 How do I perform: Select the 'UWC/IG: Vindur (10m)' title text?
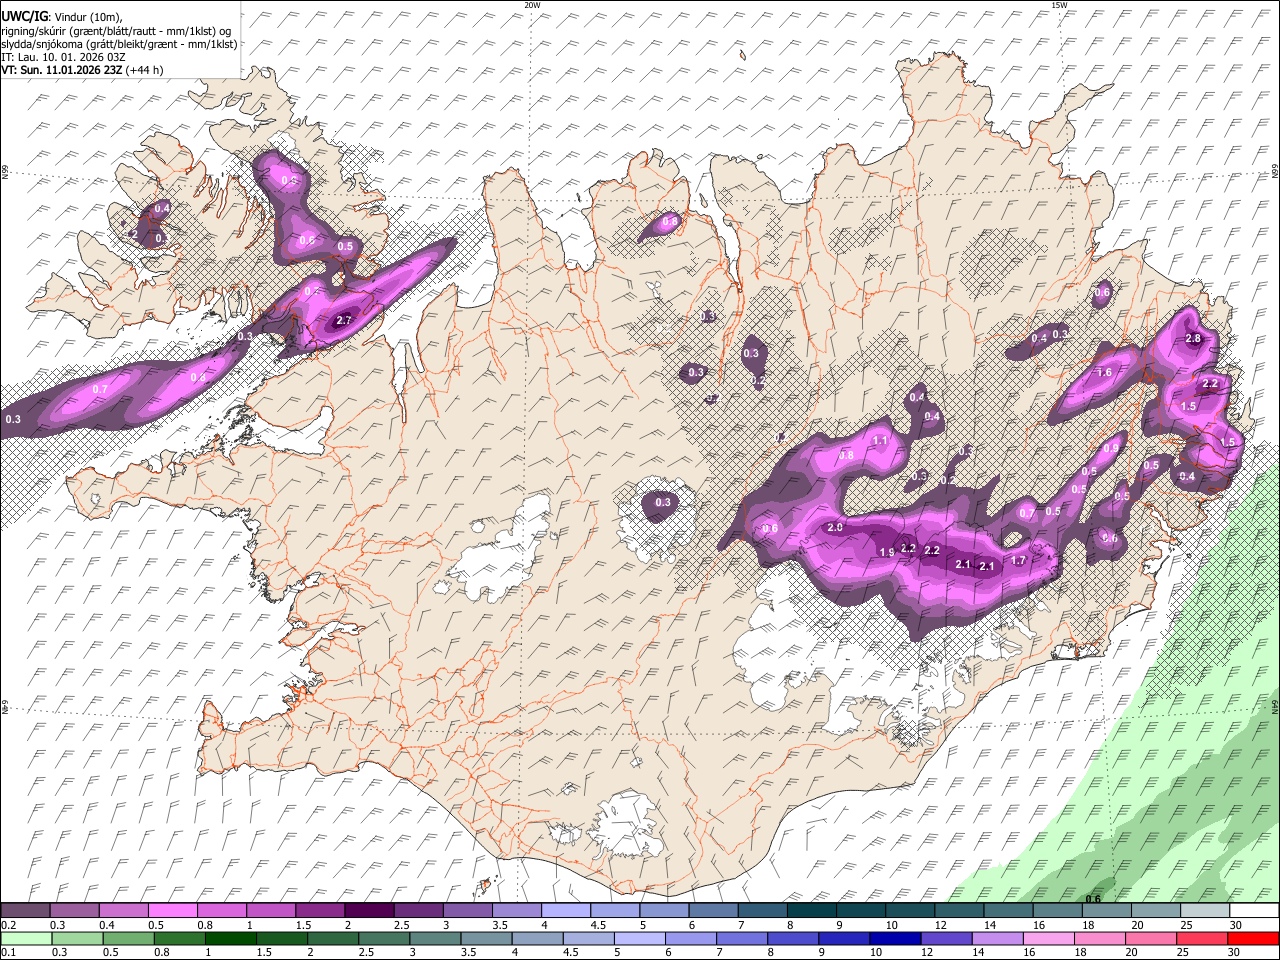tap(61, 16)
